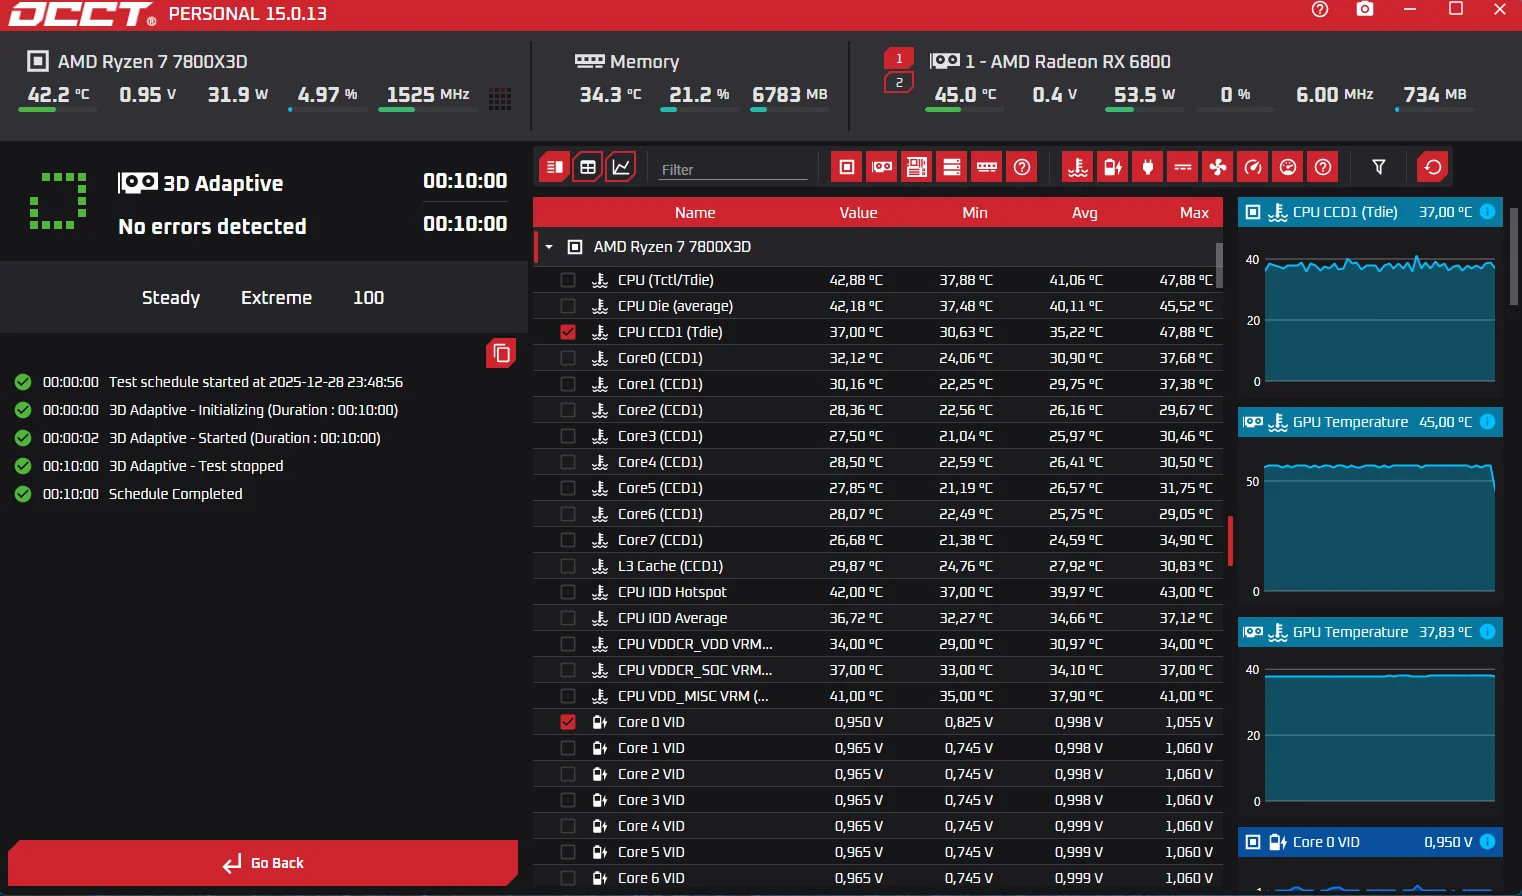Select the Core2 (CCD1) row name
This screenshot has height=896, width=1522.
[660, 410]
